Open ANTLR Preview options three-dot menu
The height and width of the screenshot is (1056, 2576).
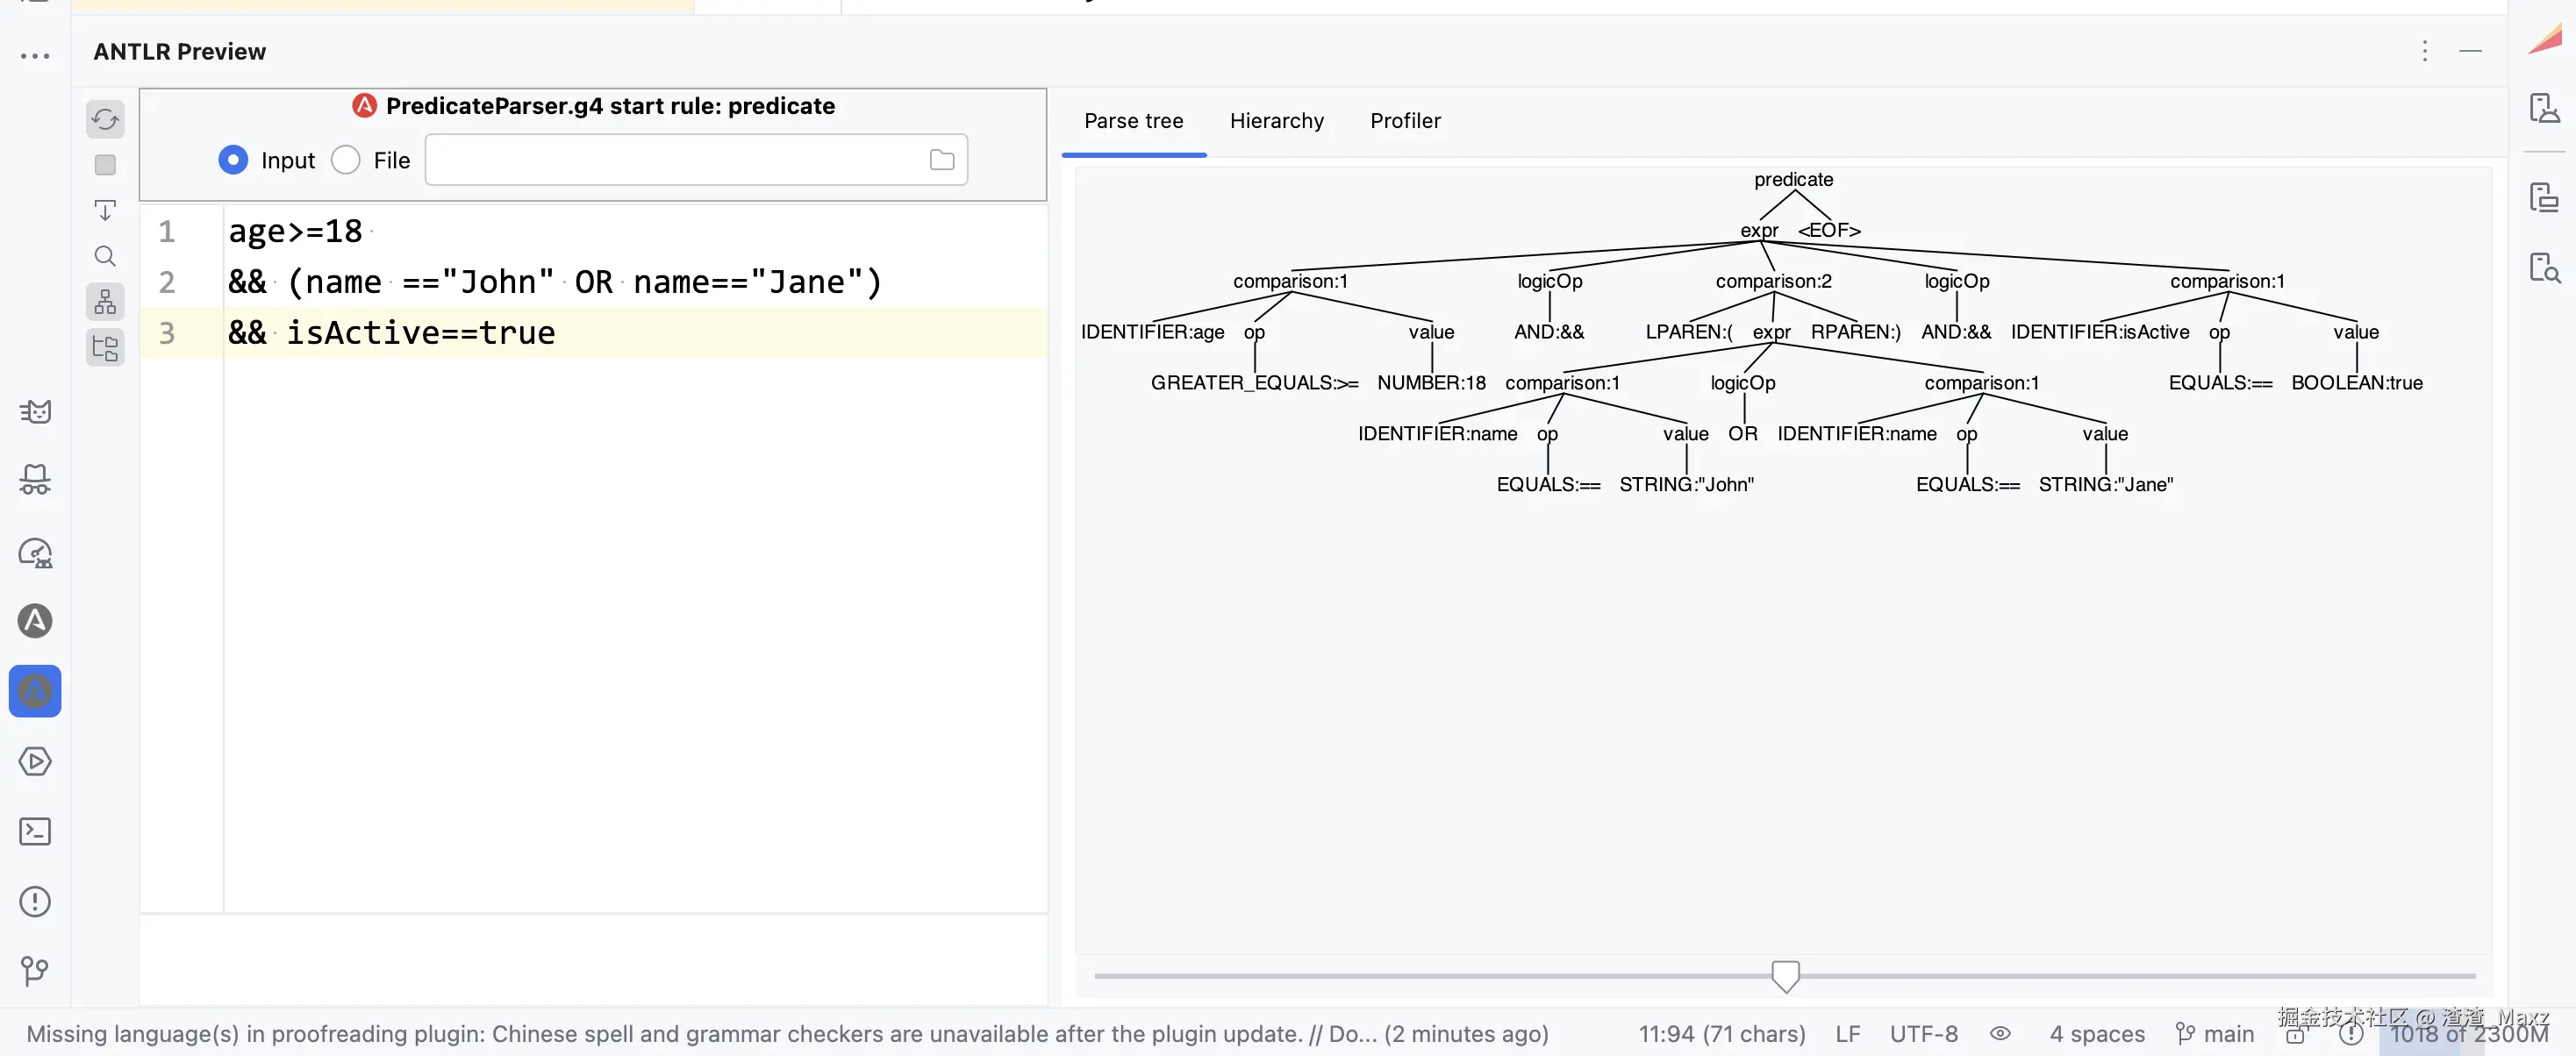point(2424,51)
